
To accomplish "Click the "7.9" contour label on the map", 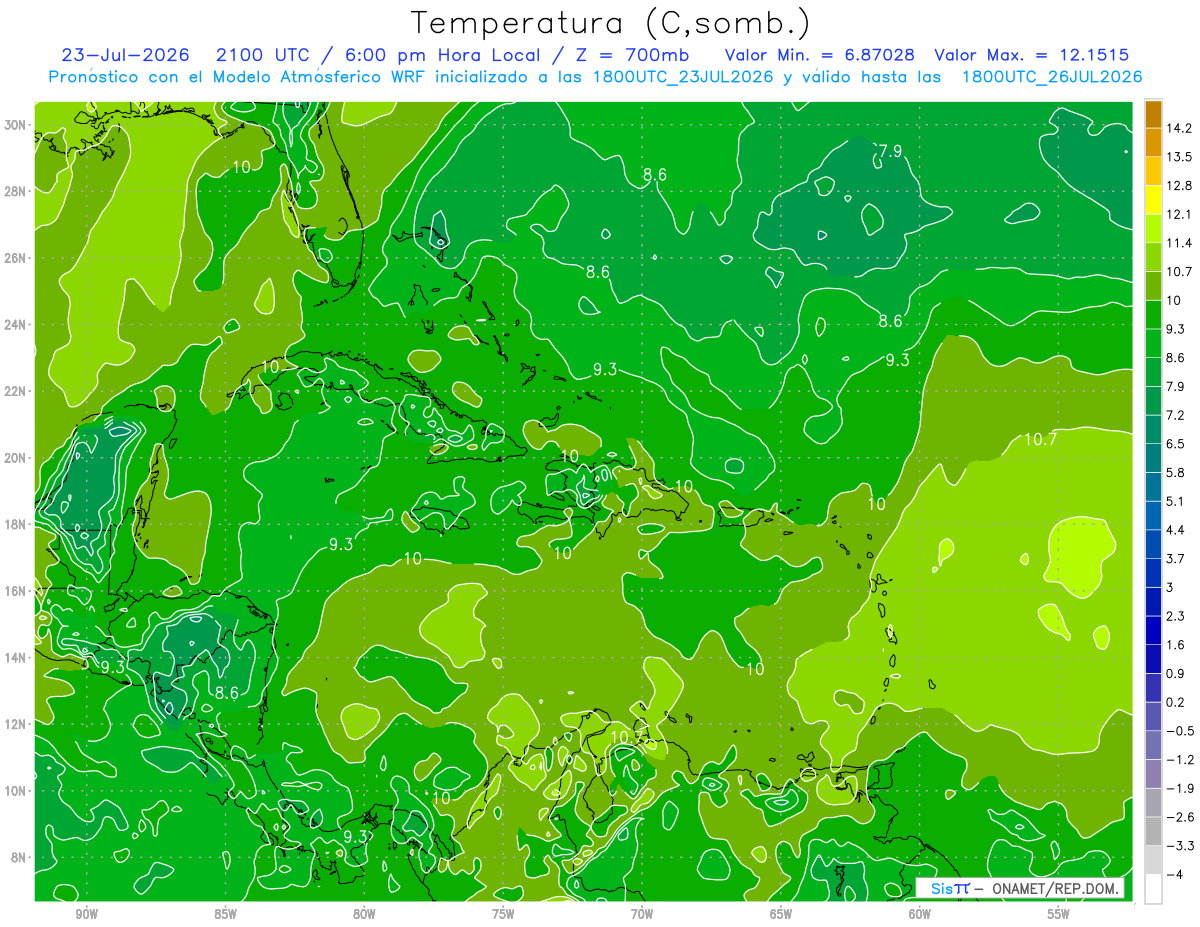I will (890, 151).
